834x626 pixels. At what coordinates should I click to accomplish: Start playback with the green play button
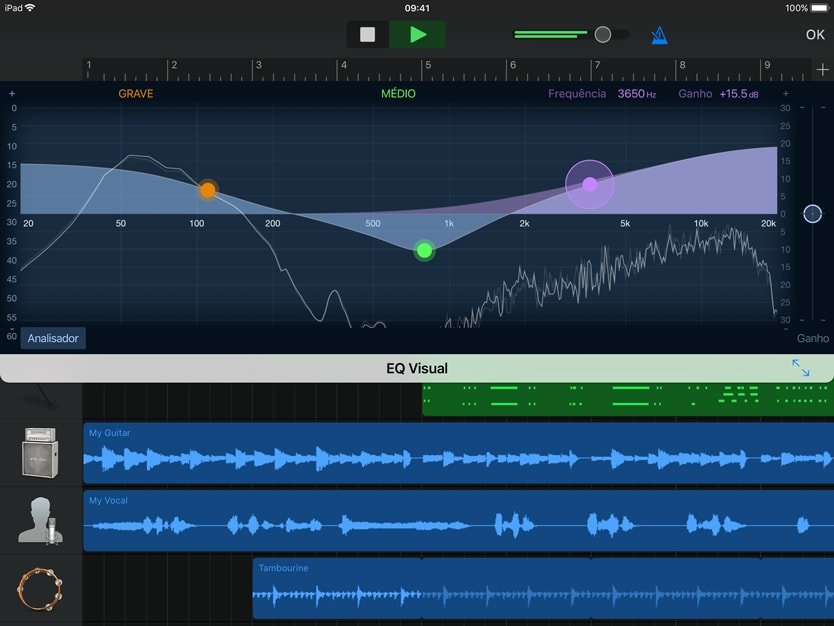(x=418, y=35)
